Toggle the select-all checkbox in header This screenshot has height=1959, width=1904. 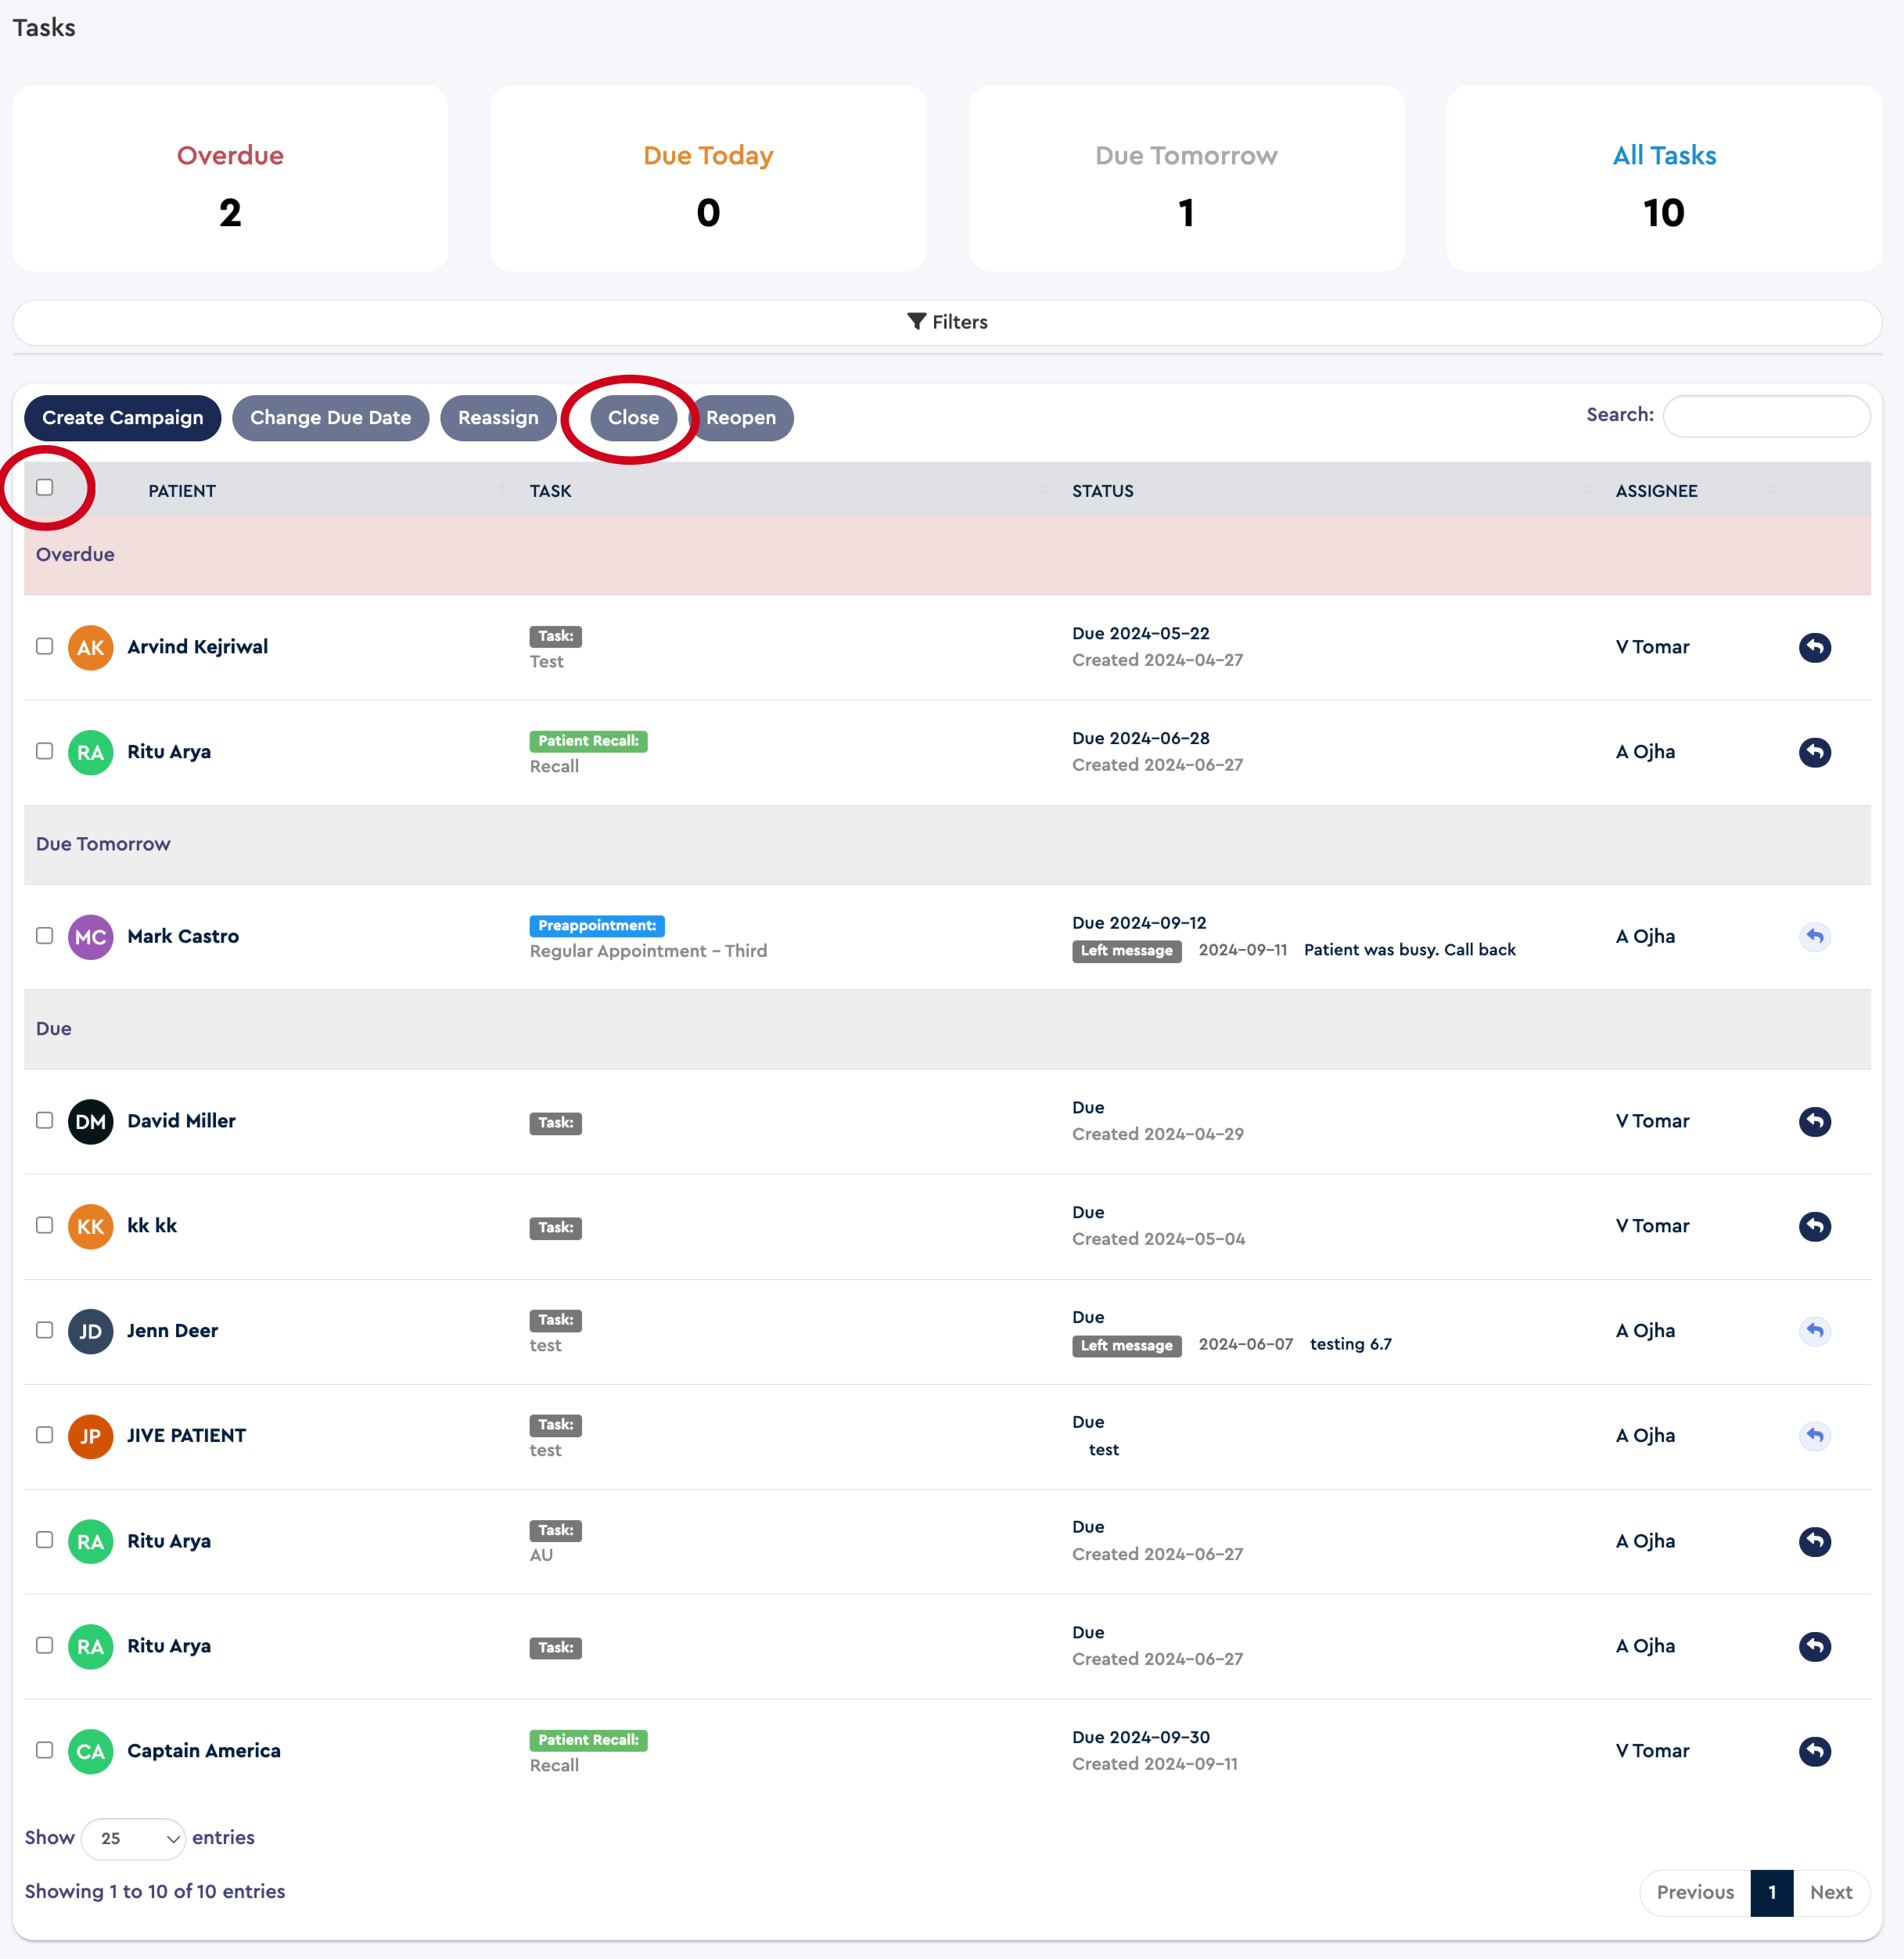45,488
